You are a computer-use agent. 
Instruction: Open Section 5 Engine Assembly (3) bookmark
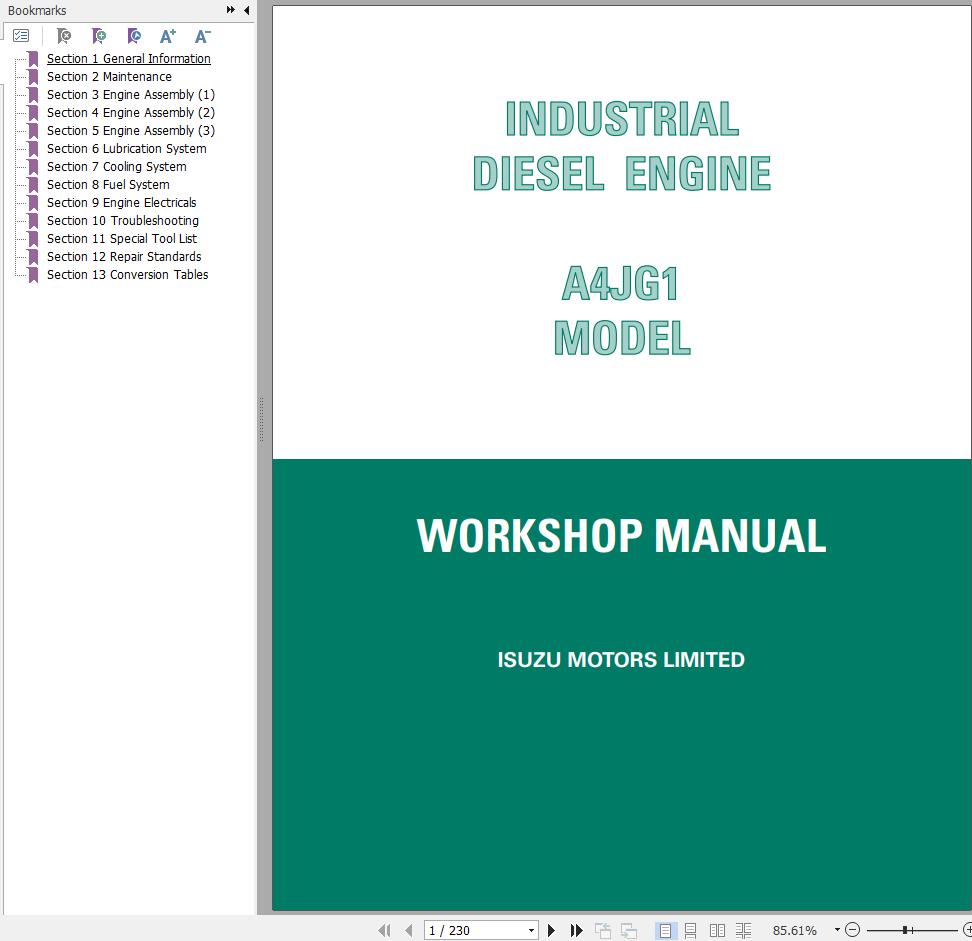click(x=131, y=130)
